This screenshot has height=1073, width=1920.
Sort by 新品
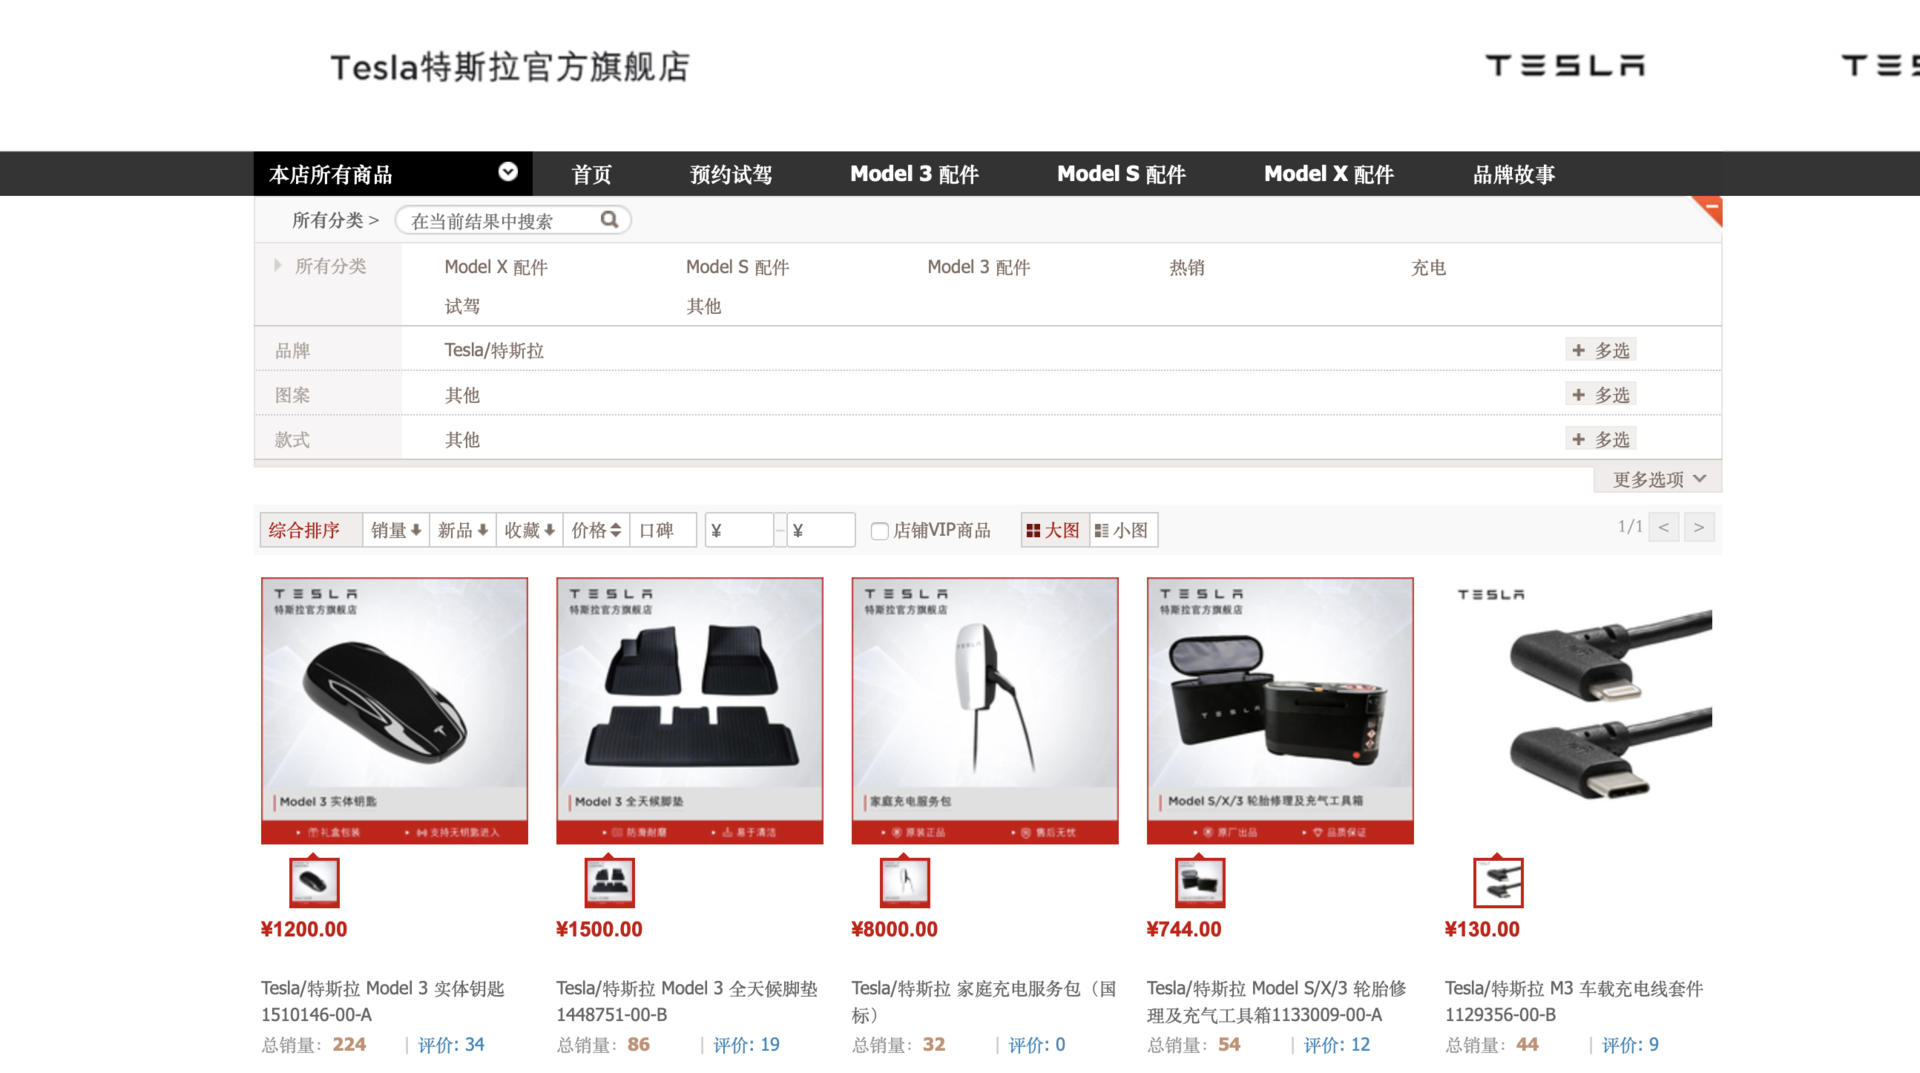click(463, 530)
